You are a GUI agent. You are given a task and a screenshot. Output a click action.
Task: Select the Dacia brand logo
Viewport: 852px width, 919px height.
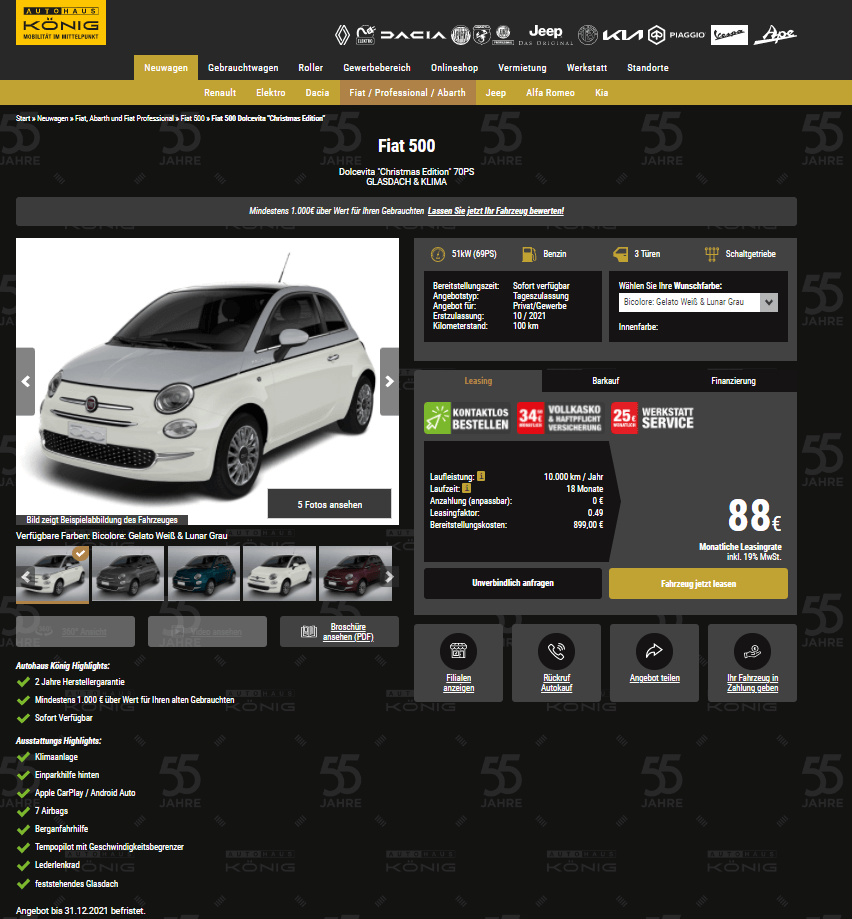click(413, 35)
